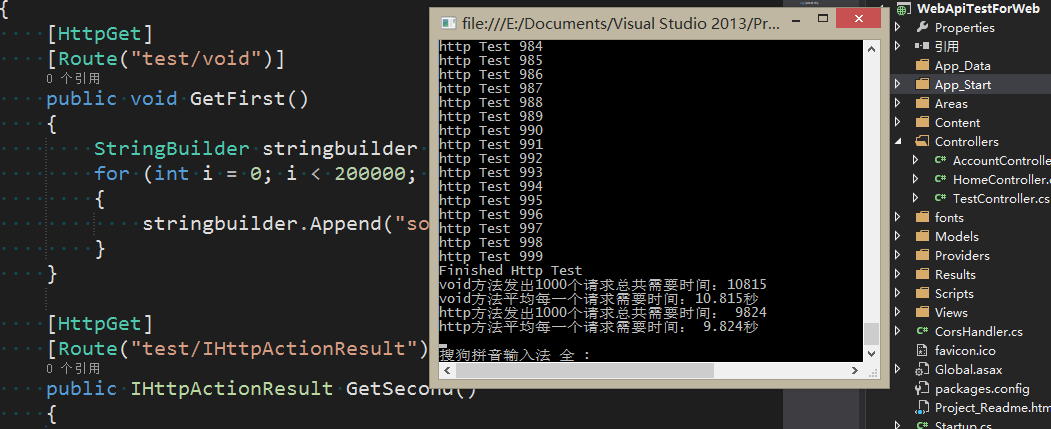Expand the Content folder node
1051x429 pixels.
pyautogui.click(x=898, y=123)
